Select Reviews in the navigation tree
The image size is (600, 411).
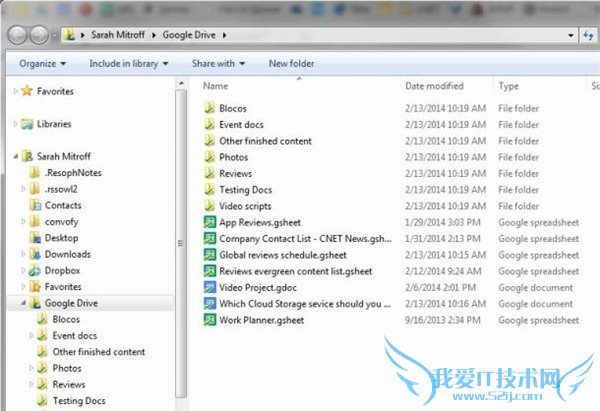69,384
